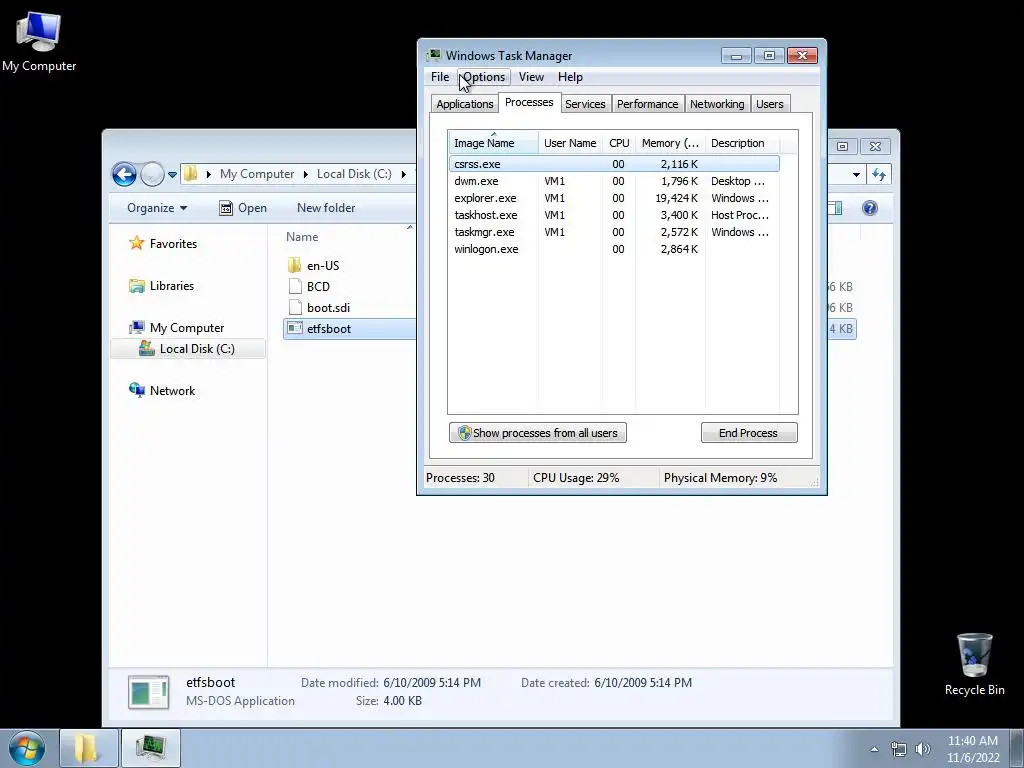Click the Explorer Back arrow button

[x=124, y=174]
